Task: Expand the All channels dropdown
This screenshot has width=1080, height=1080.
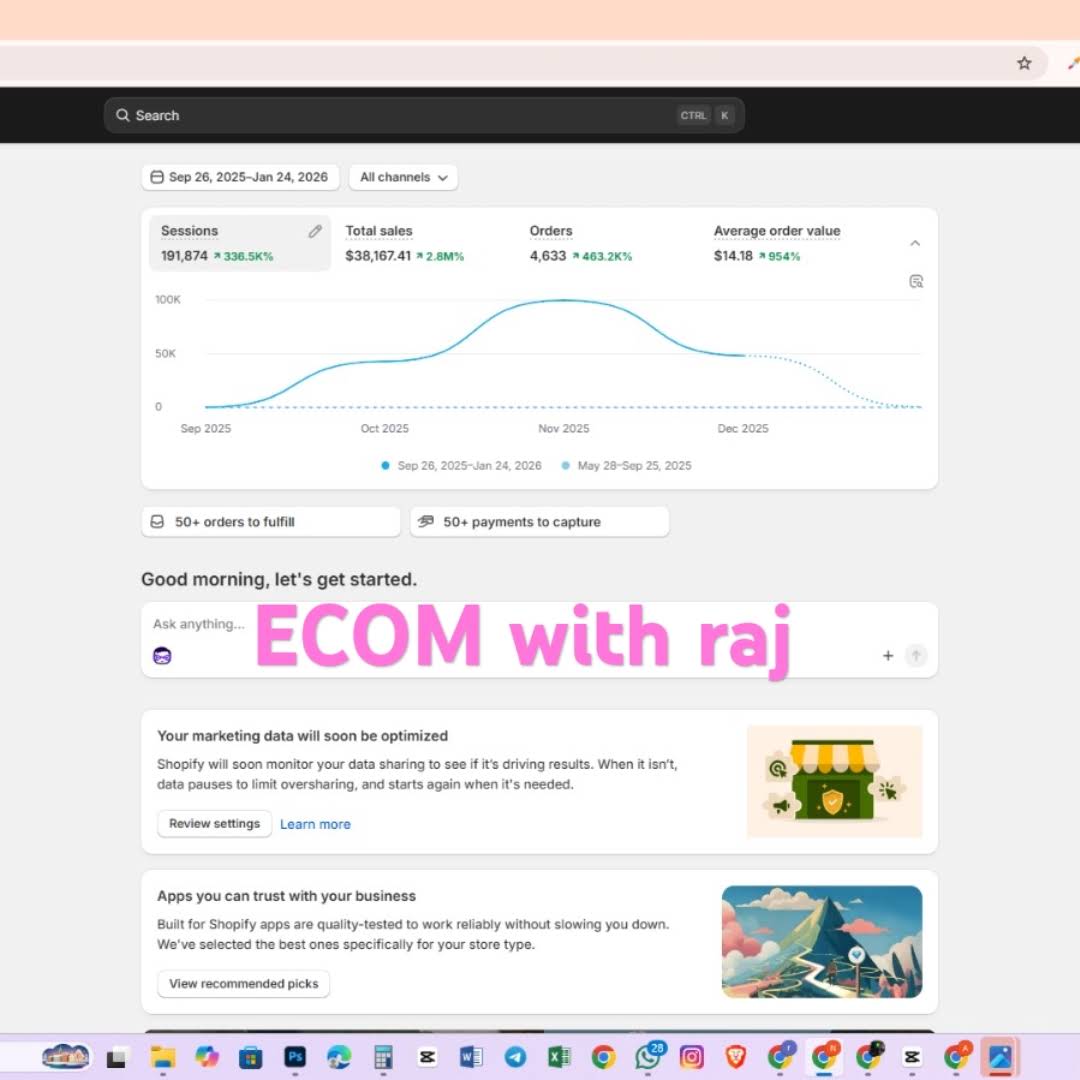Action: coord(403,177)
